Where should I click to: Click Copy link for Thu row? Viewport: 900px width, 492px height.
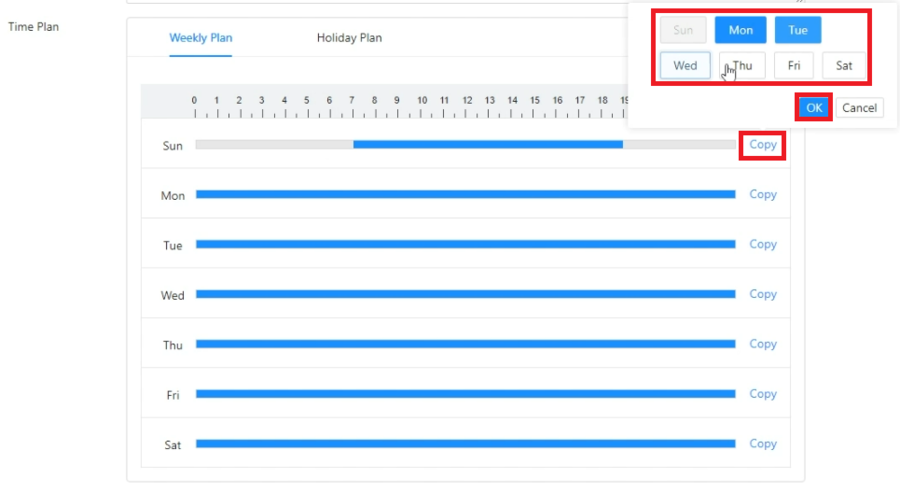[x=763, y=344]
